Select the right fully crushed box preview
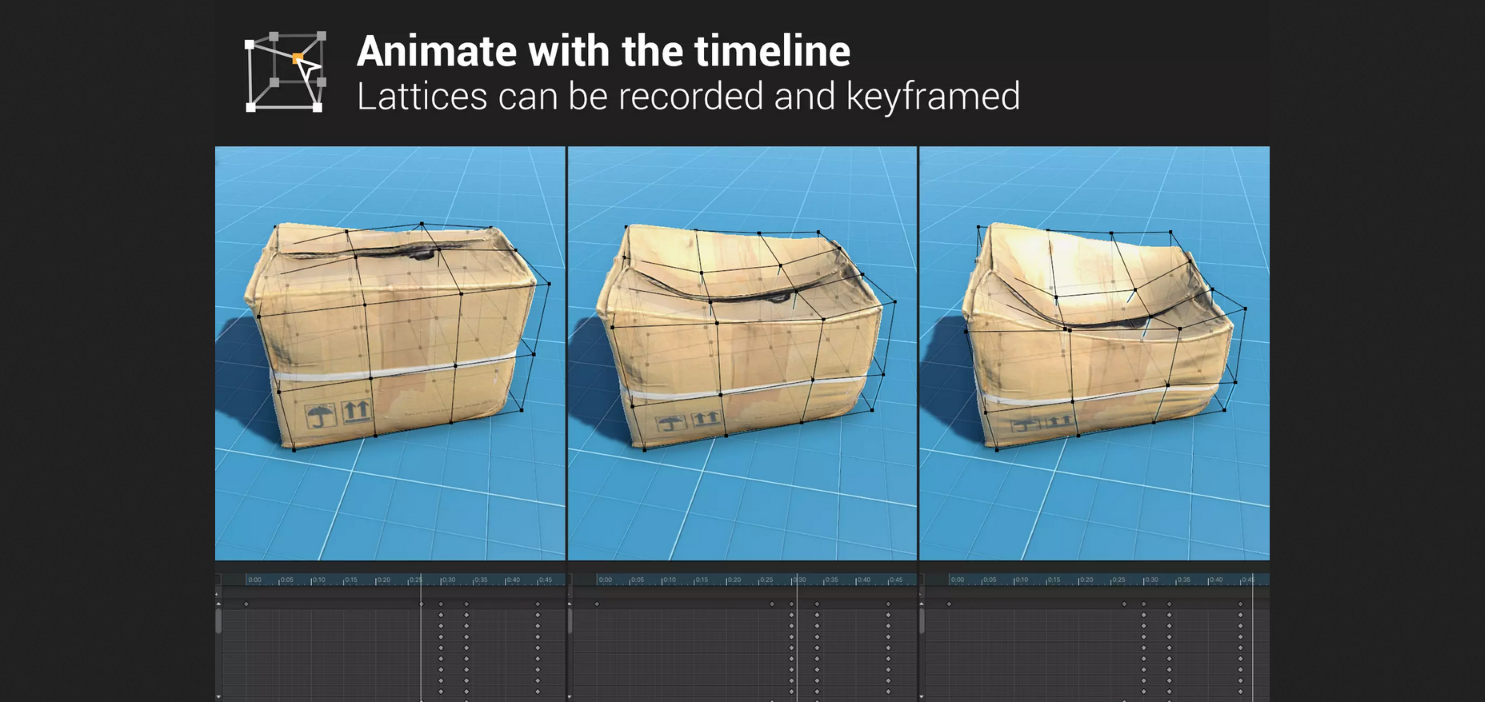The height and width of the screenshot is (702, 1485). [1094, 352]
